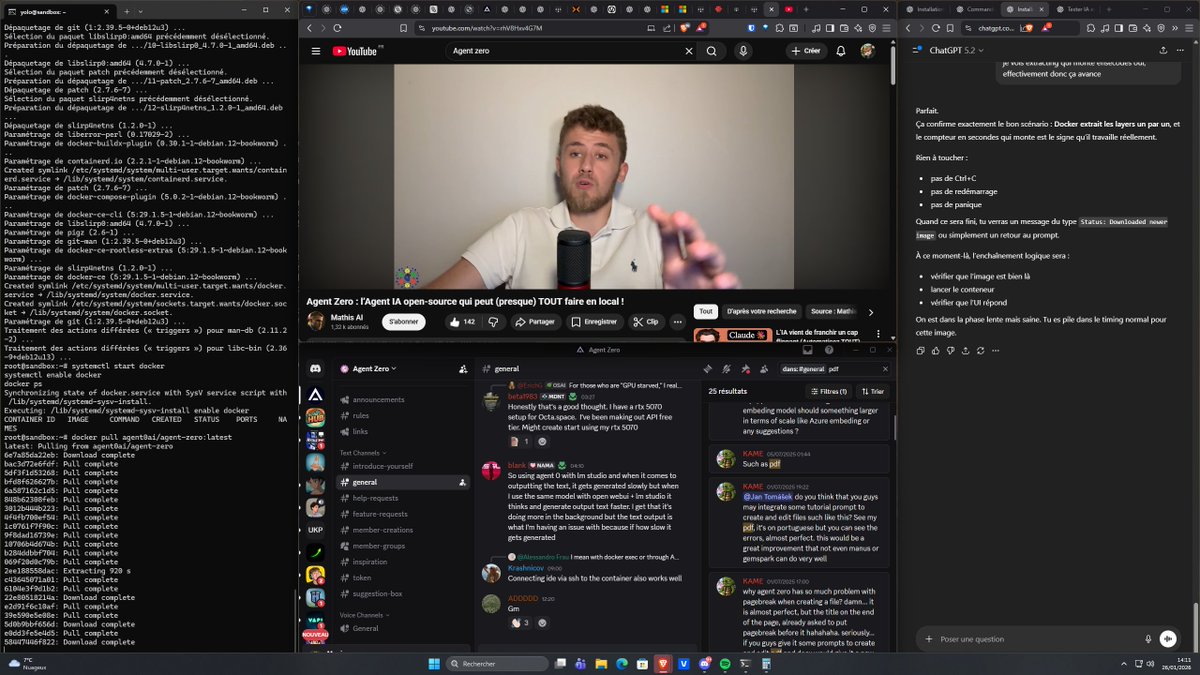Image resolution: width=1200 pixels, height=675 pixels.
Task: Open more actions menu beside Clip
Action: coord(679,322)
